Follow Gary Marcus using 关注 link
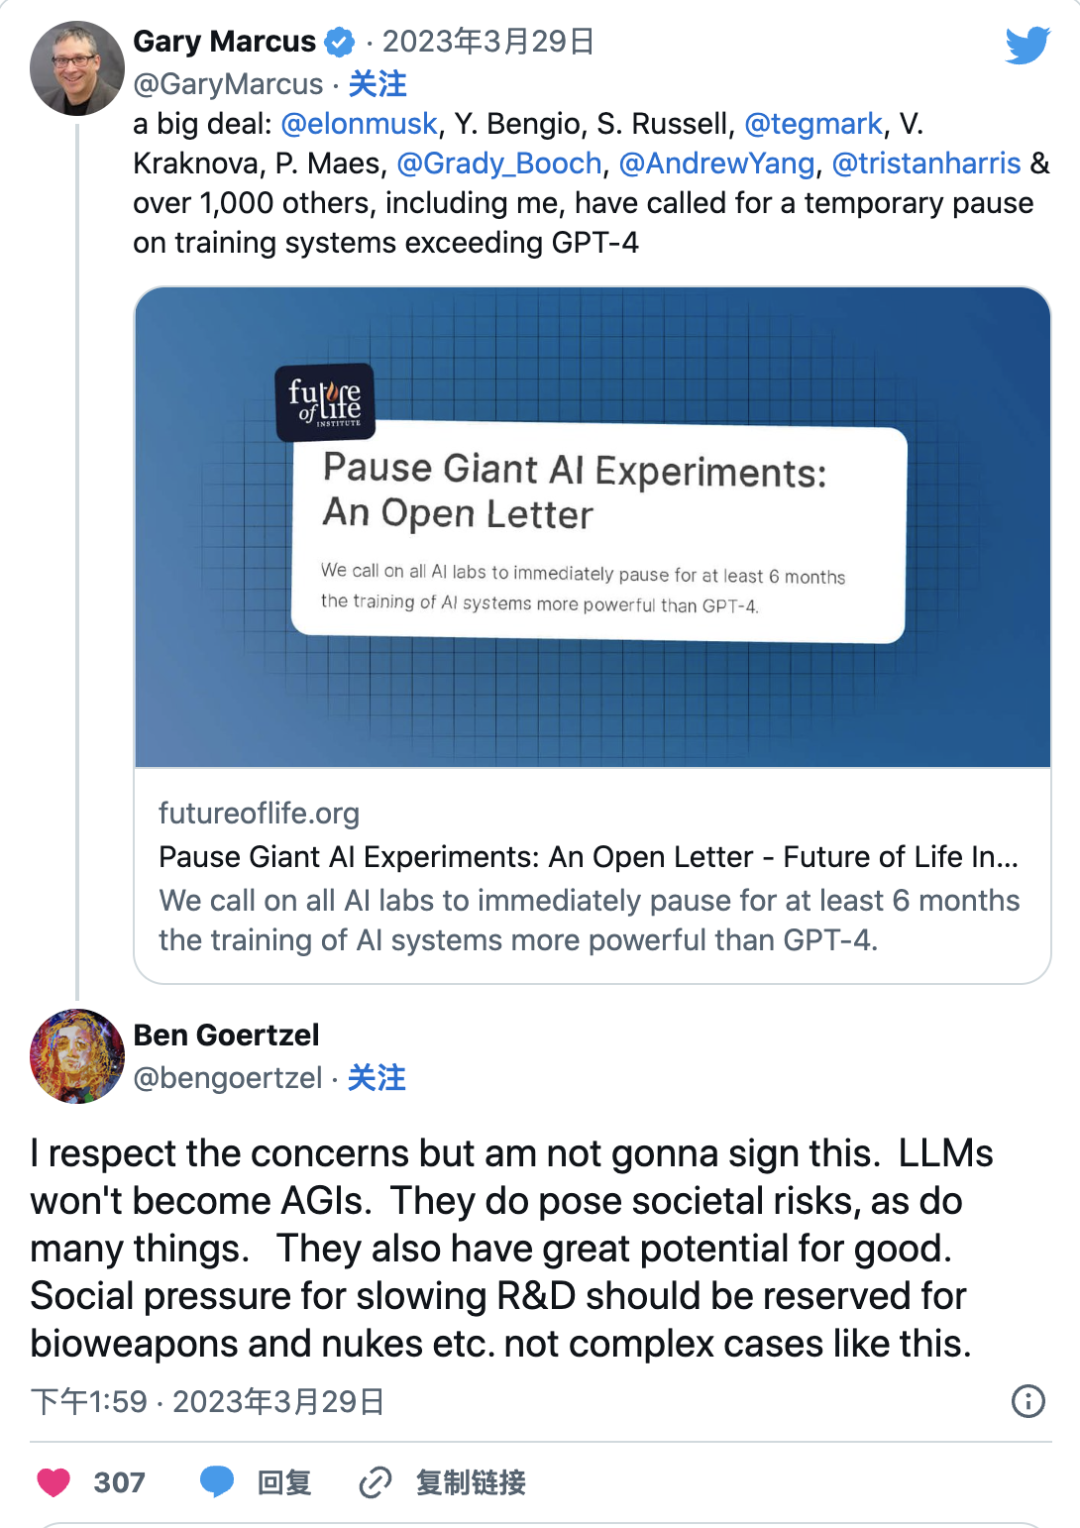This screenshot has height=1528, width=1080. point(377,84)
